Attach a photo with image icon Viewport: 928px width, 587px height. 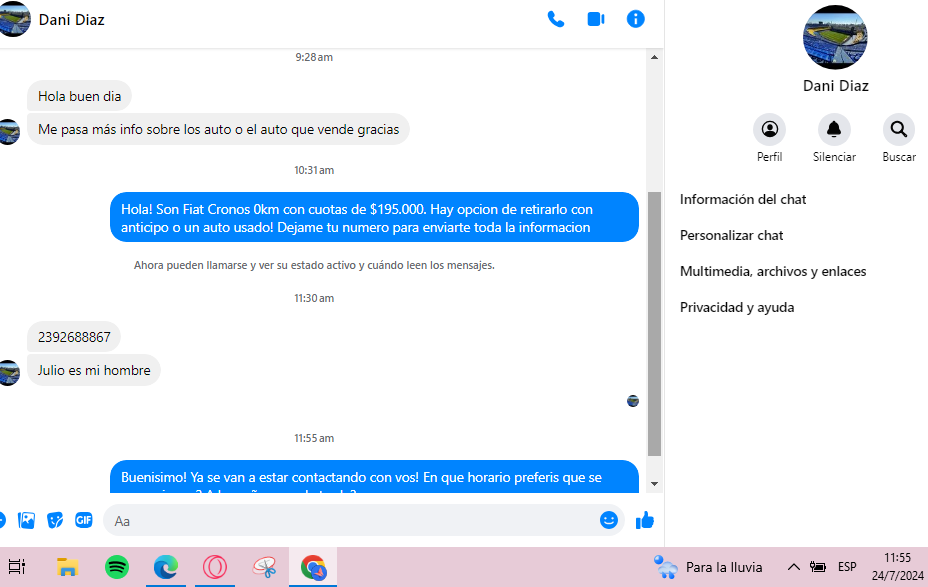27,520
